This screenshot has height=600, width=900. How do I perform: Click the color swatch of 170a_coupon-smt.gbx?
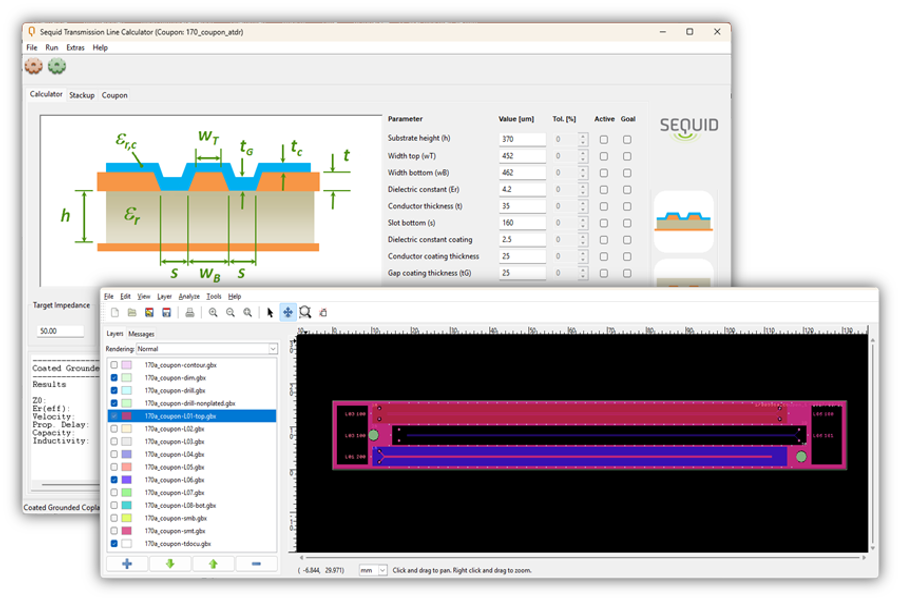127,531
